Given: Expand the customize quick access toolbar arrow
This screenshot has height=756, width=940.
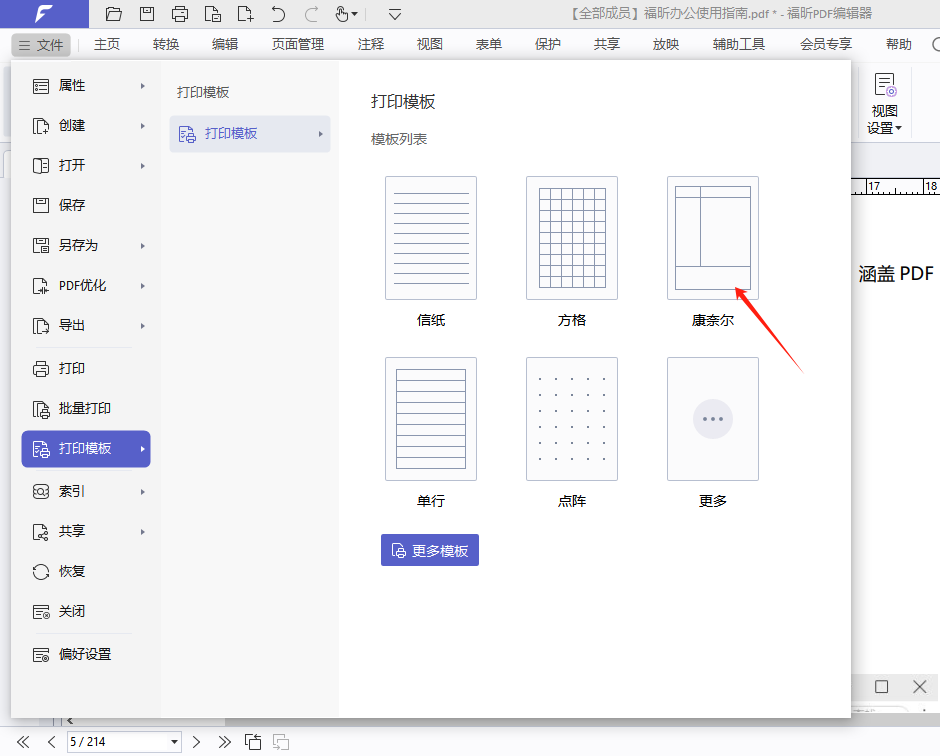Looking at the screenshot, I should point(395,14).
